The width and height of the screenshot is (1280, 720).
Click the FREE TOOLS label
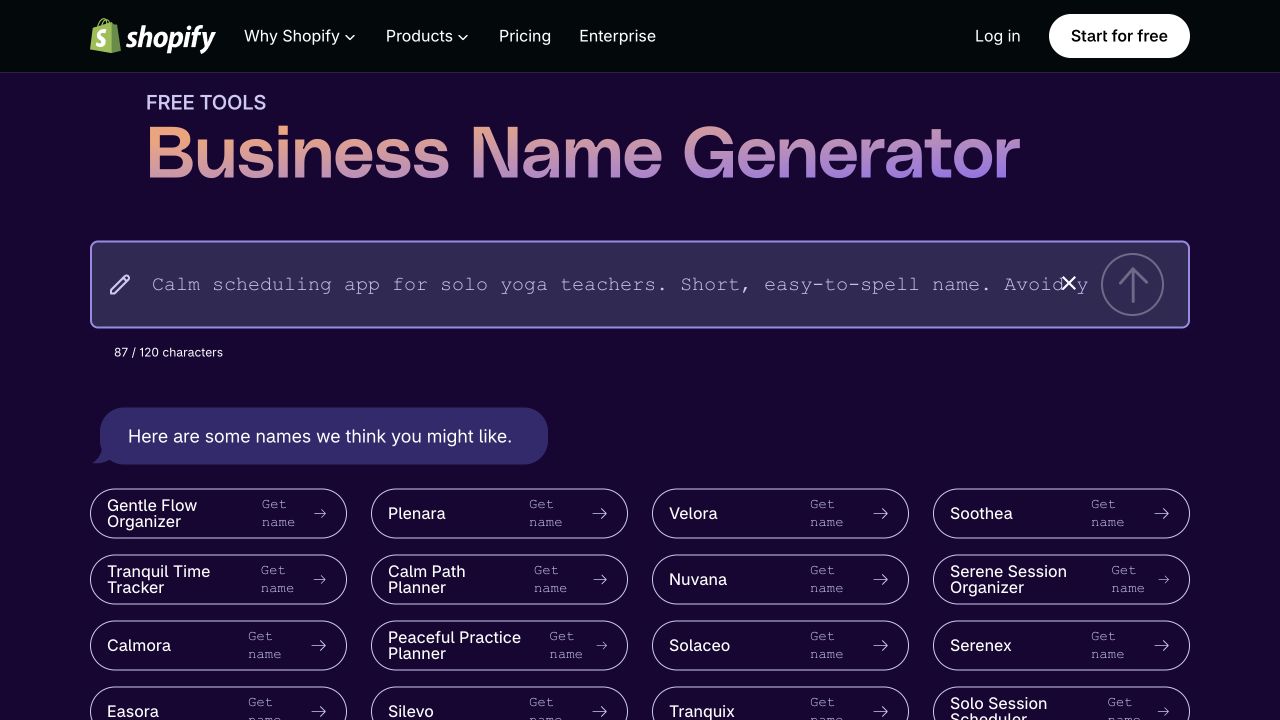click(206, 102)
